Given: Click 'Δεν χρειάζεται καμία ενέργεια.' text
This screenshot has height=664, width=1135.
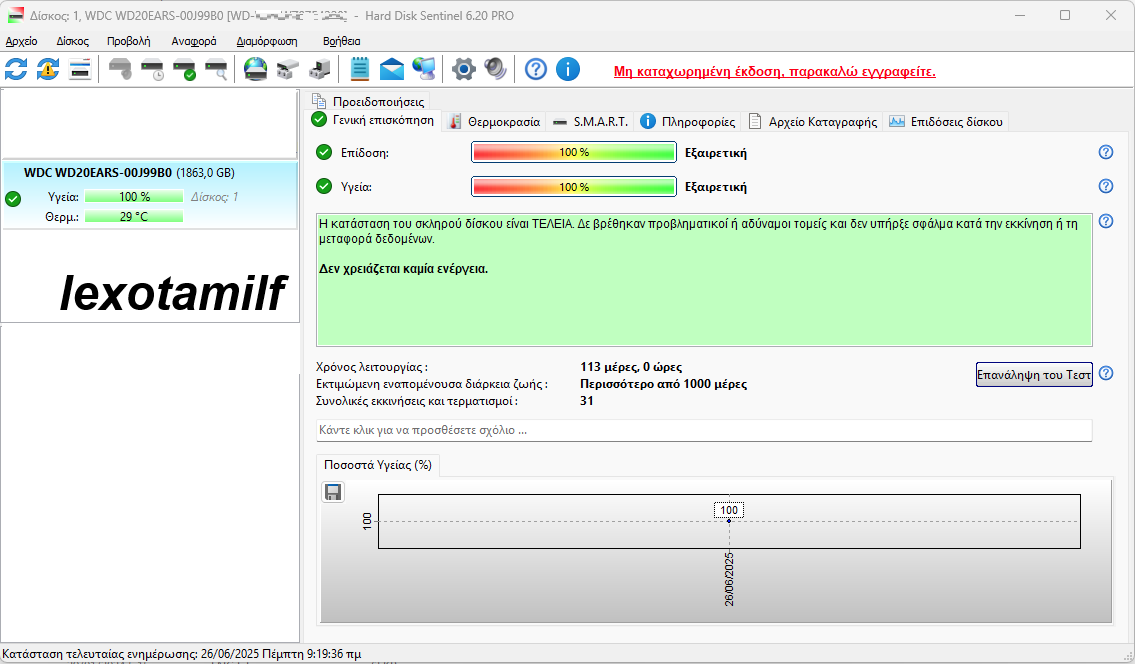Looking at the screenshot, I should coord(404,269).
